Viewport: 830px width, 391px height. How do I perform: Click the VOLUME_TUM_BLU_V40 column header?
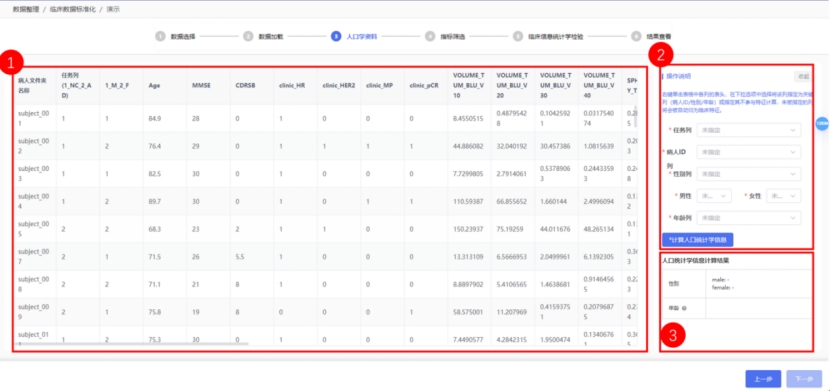coord(599,85)
